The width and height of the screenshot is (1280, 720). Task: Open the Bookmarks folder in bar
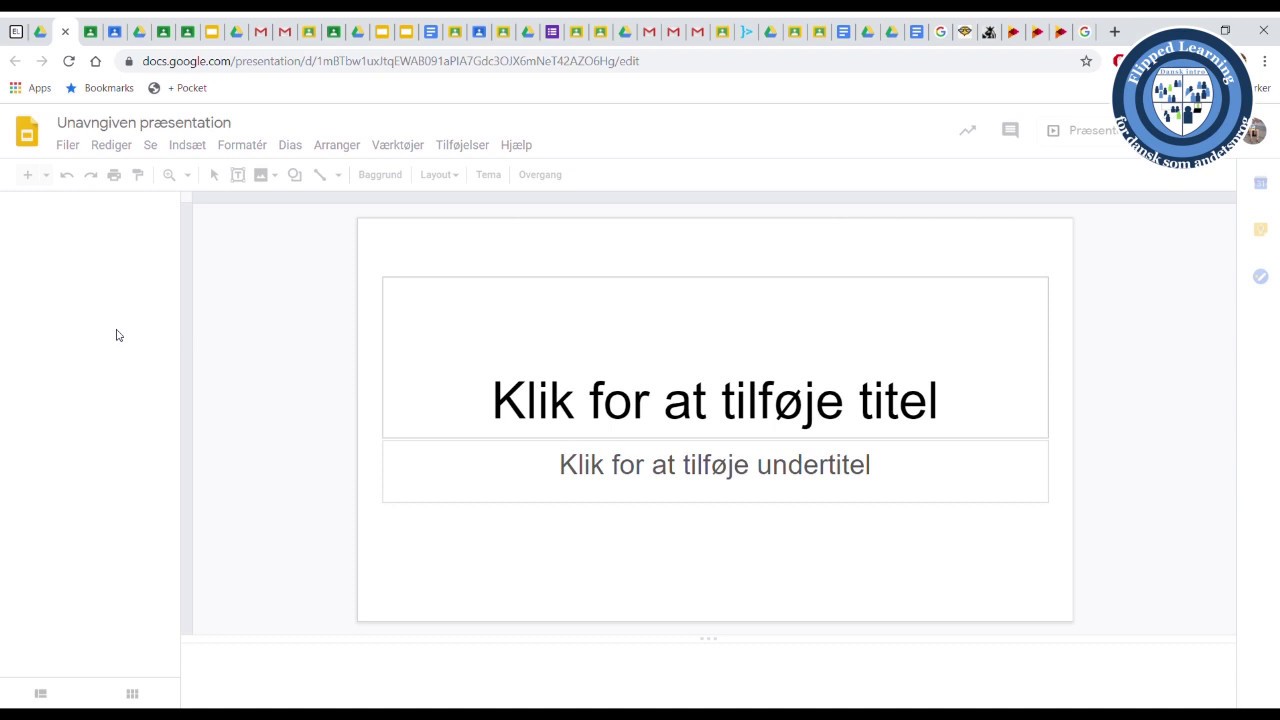click(x=99, y=88)
